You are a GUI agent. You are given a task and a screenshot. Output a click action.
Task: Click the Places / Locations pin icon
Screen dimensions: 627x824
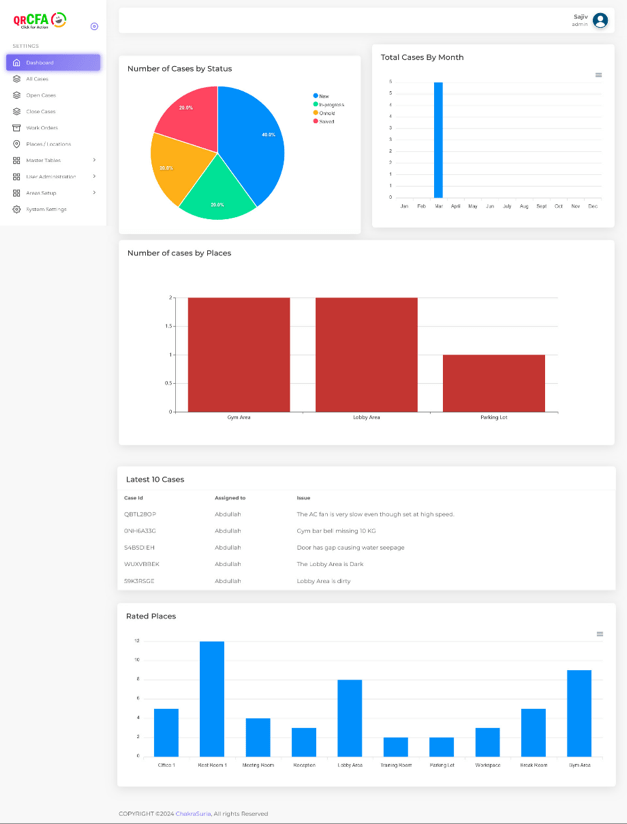point(16,144)
